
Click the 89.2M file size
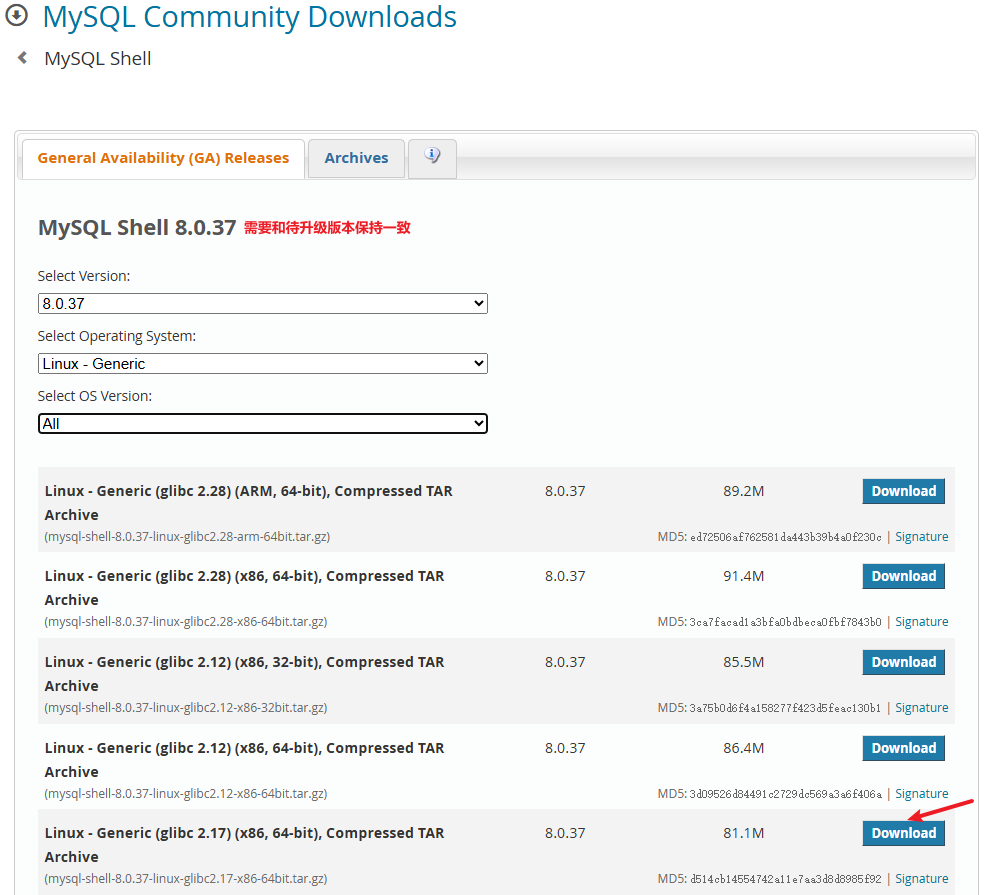pyautogui.click(x=743, y=491)
